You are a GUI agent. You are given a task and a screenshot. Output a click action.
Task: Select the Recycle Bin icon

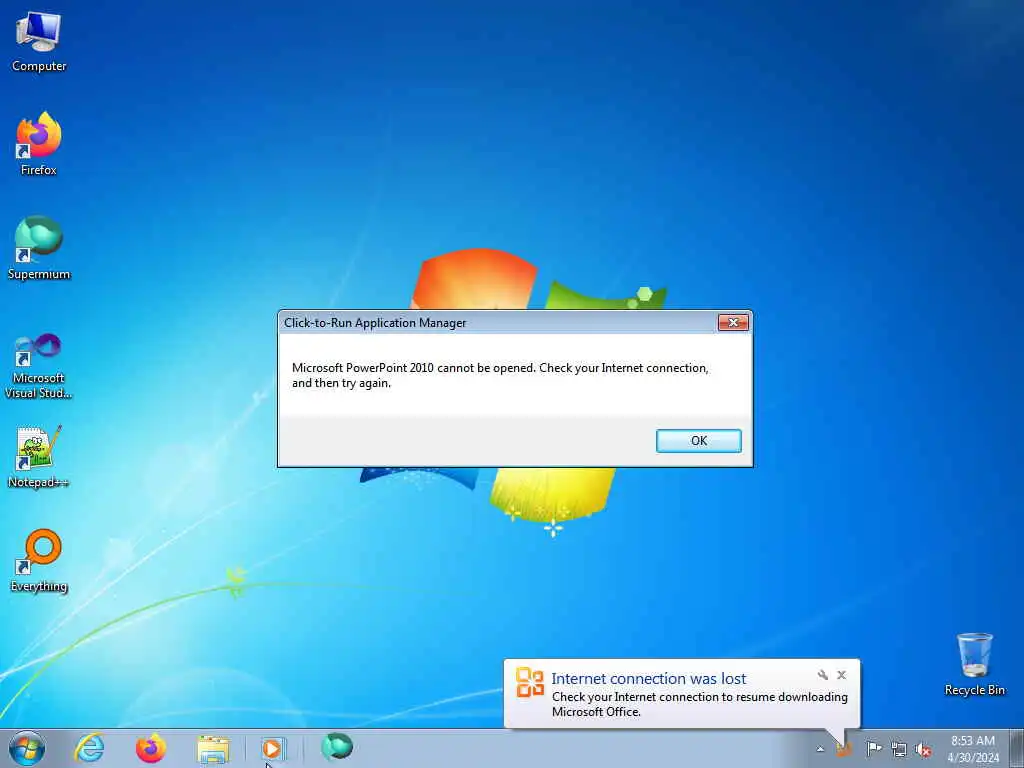(x=974, y=664)
